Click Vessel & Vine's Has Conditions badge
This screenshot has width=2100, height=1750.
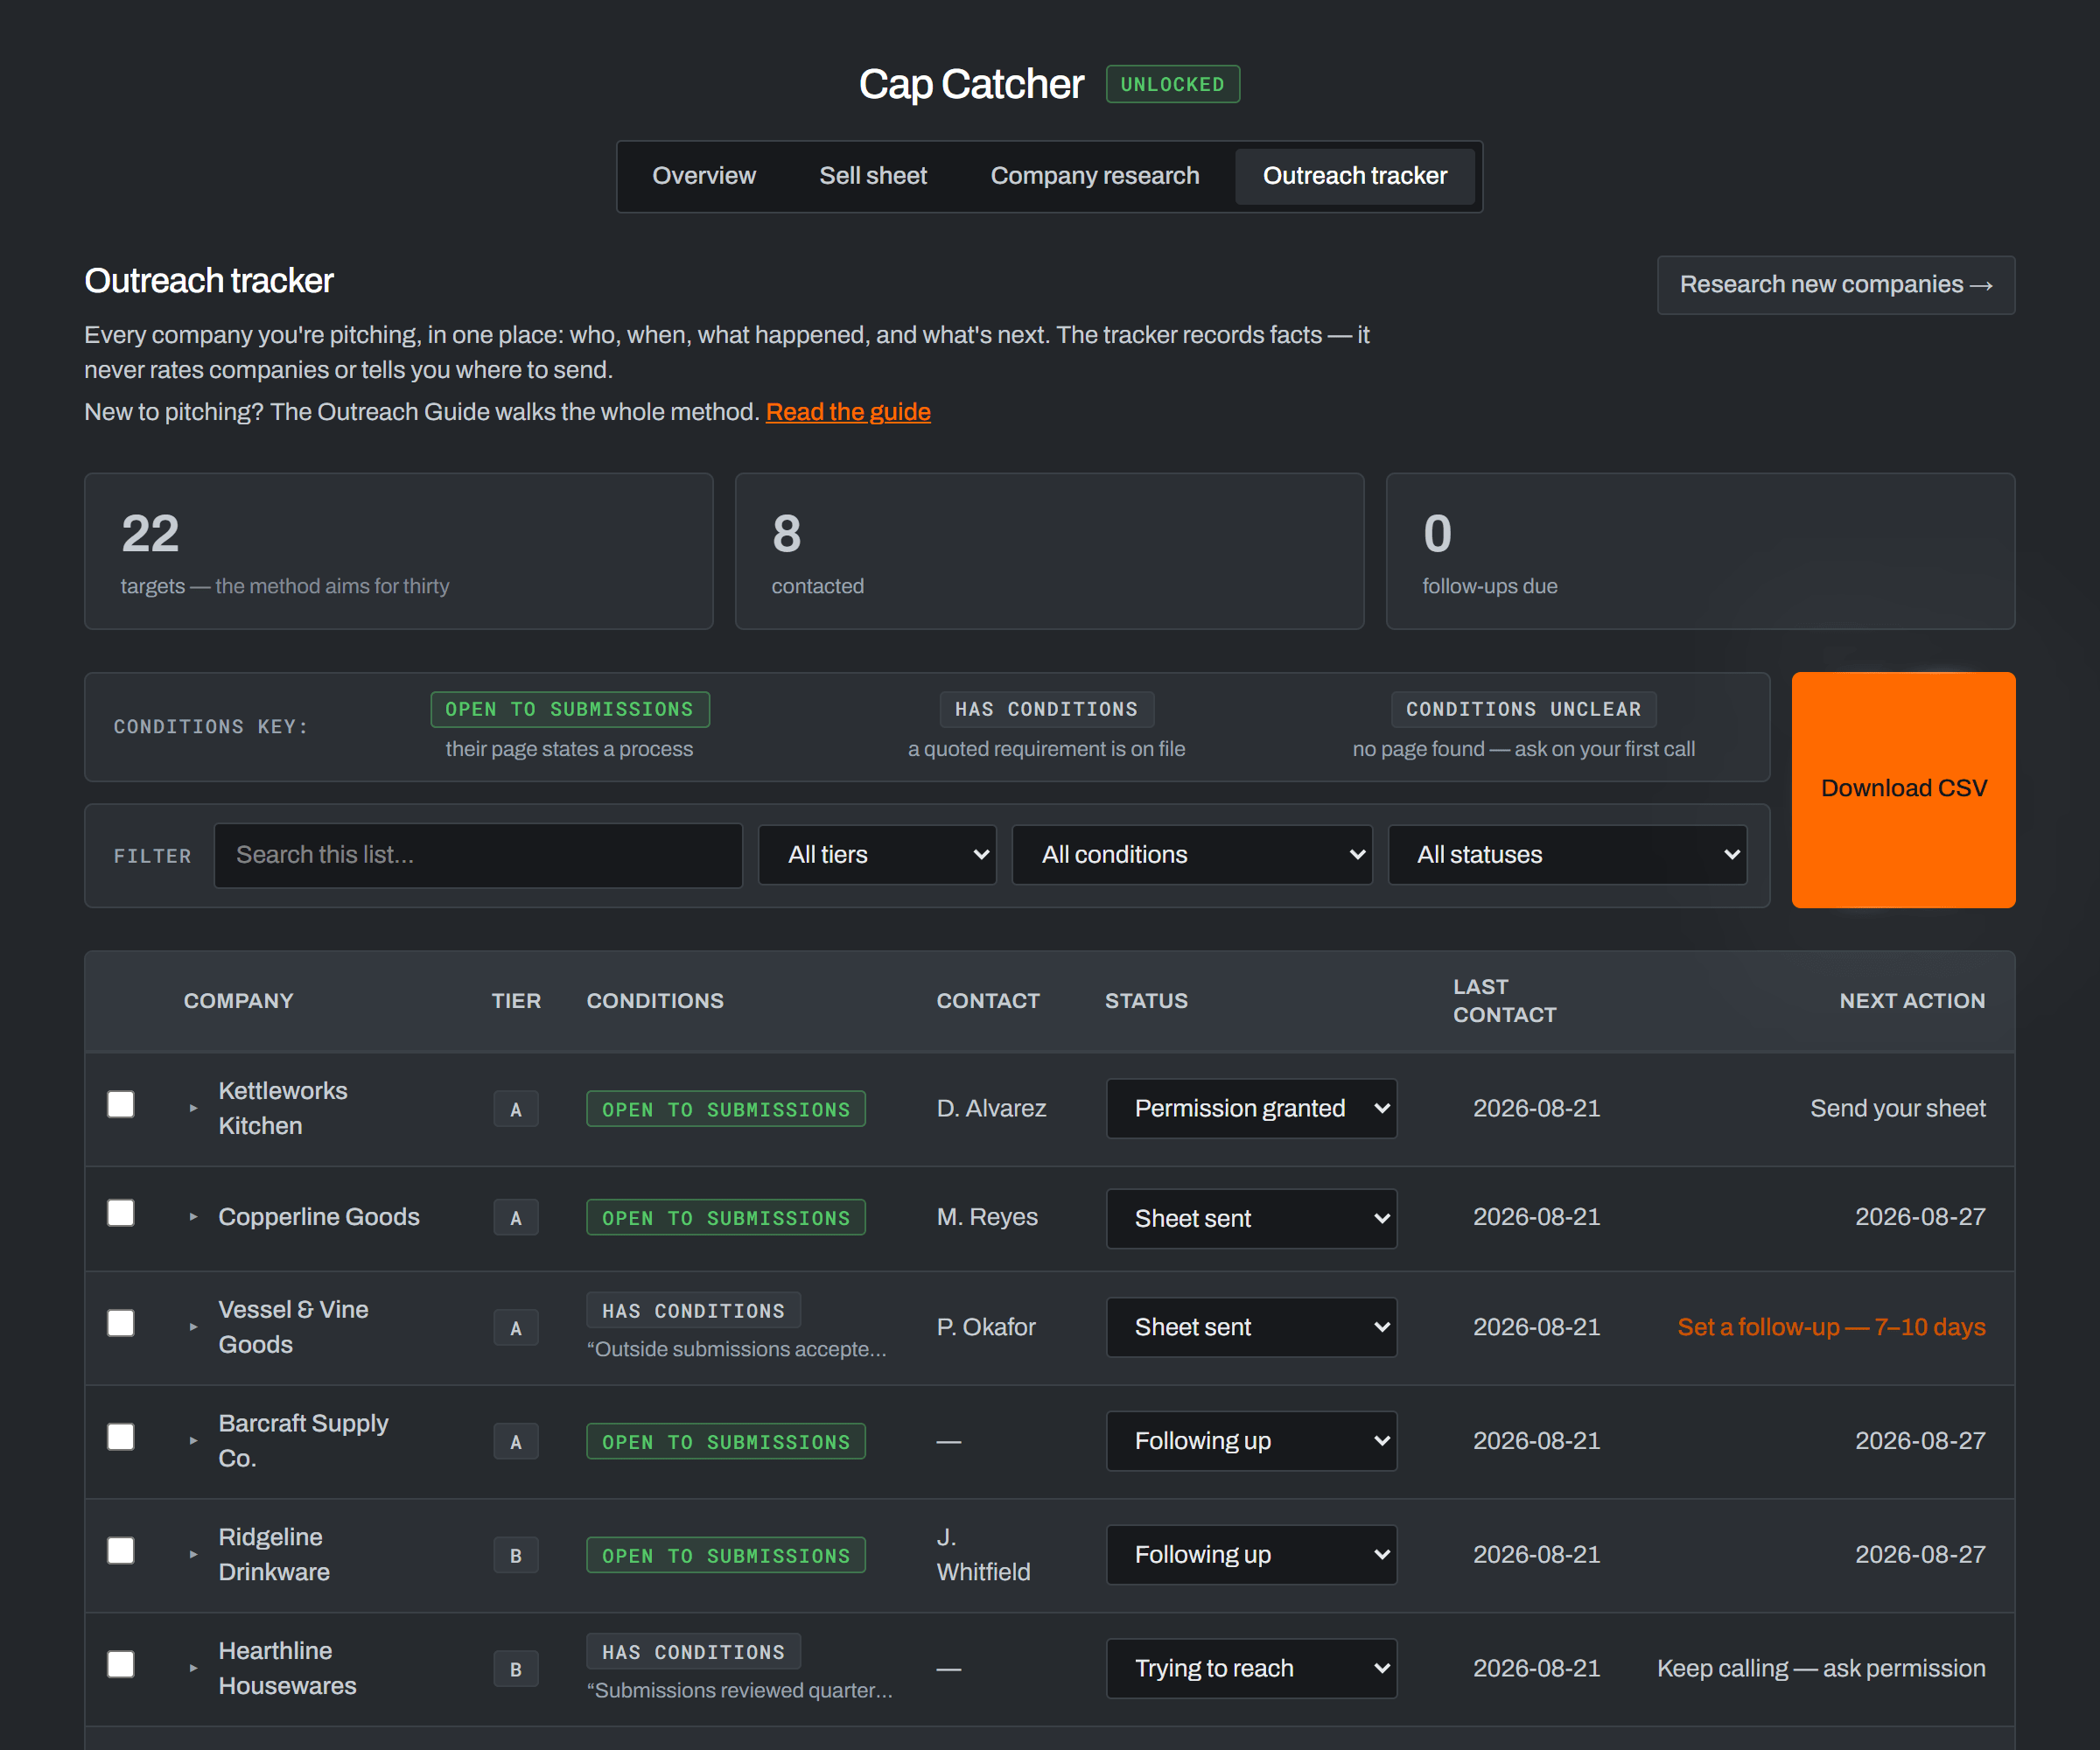(x=693, y=1310)
